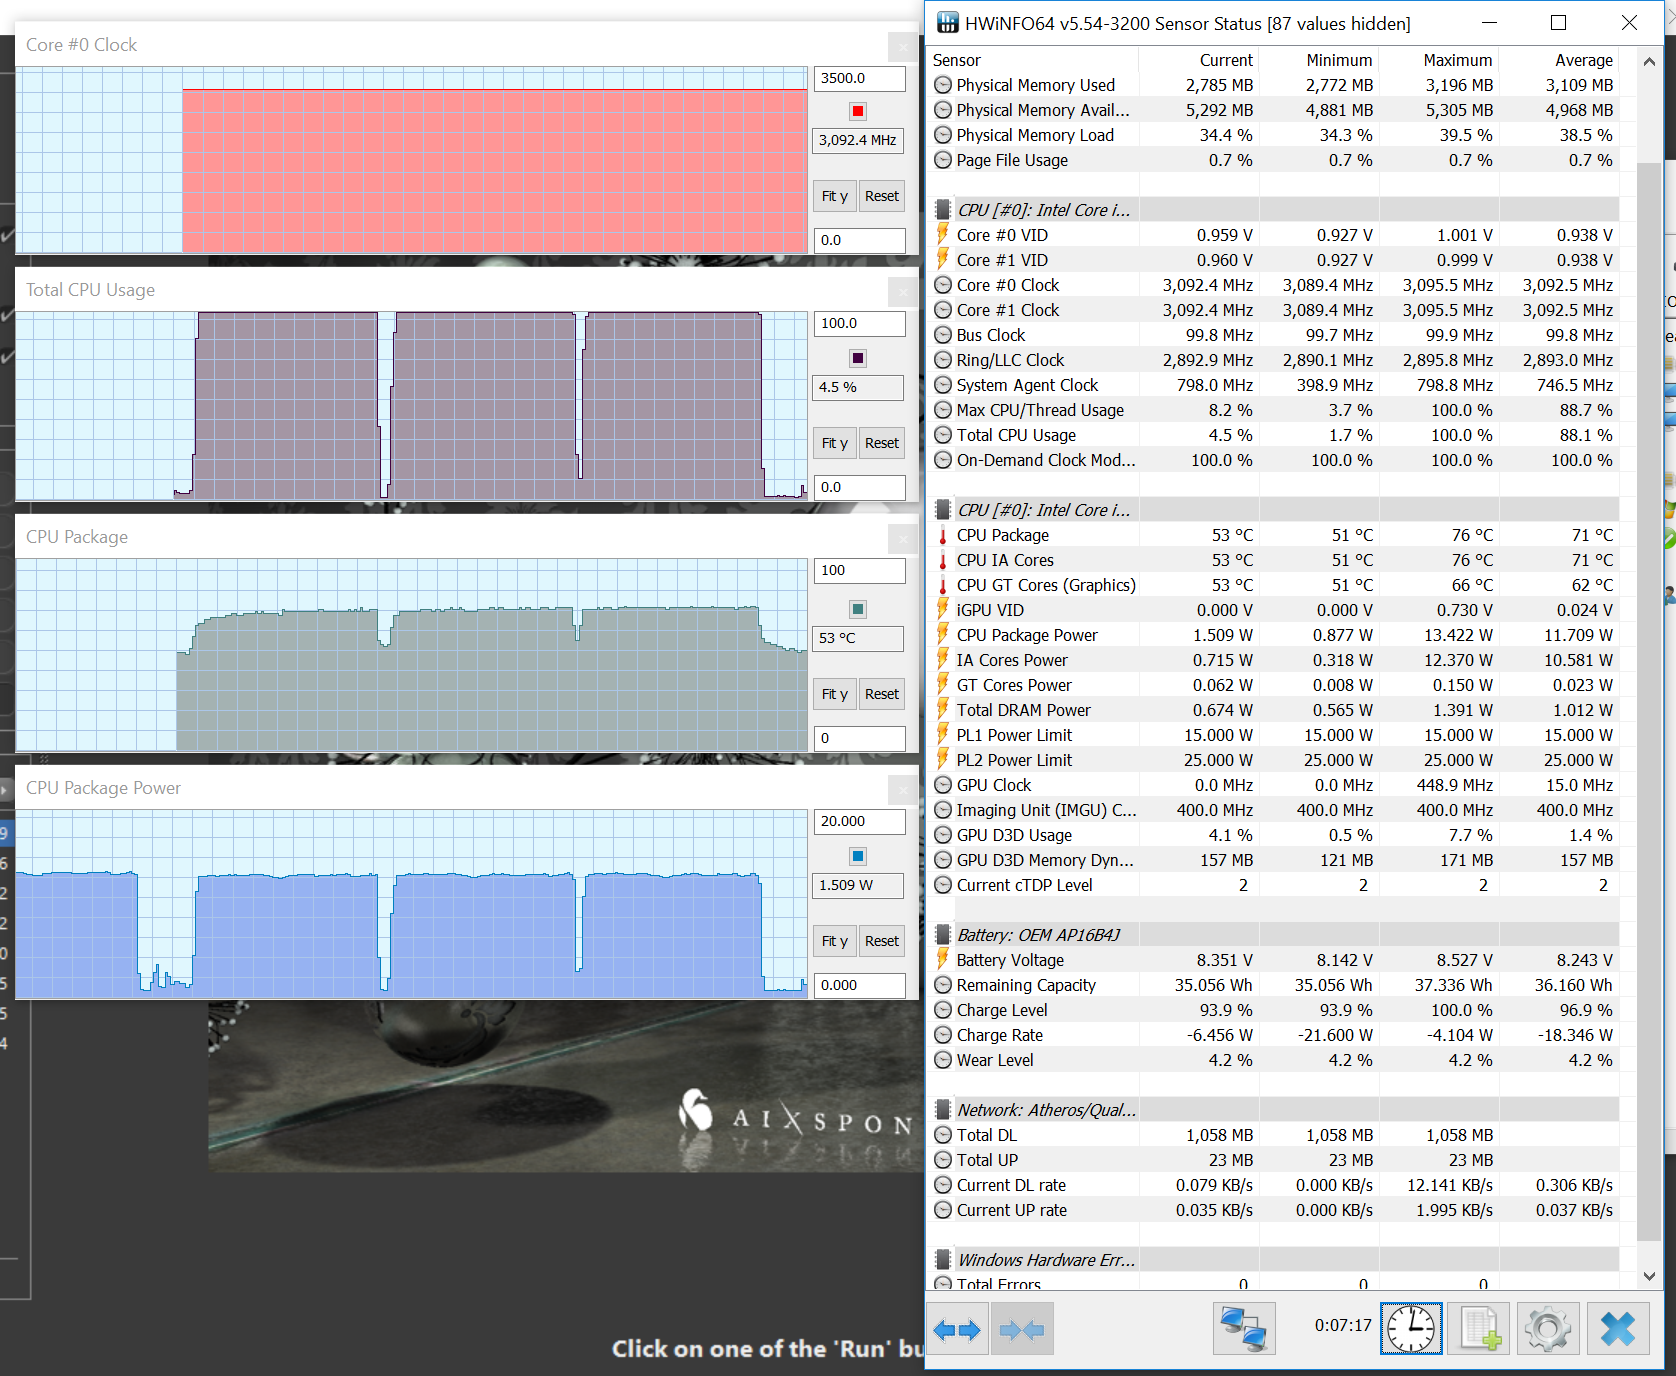Click the Minimum column header

tap(1318, 60)
